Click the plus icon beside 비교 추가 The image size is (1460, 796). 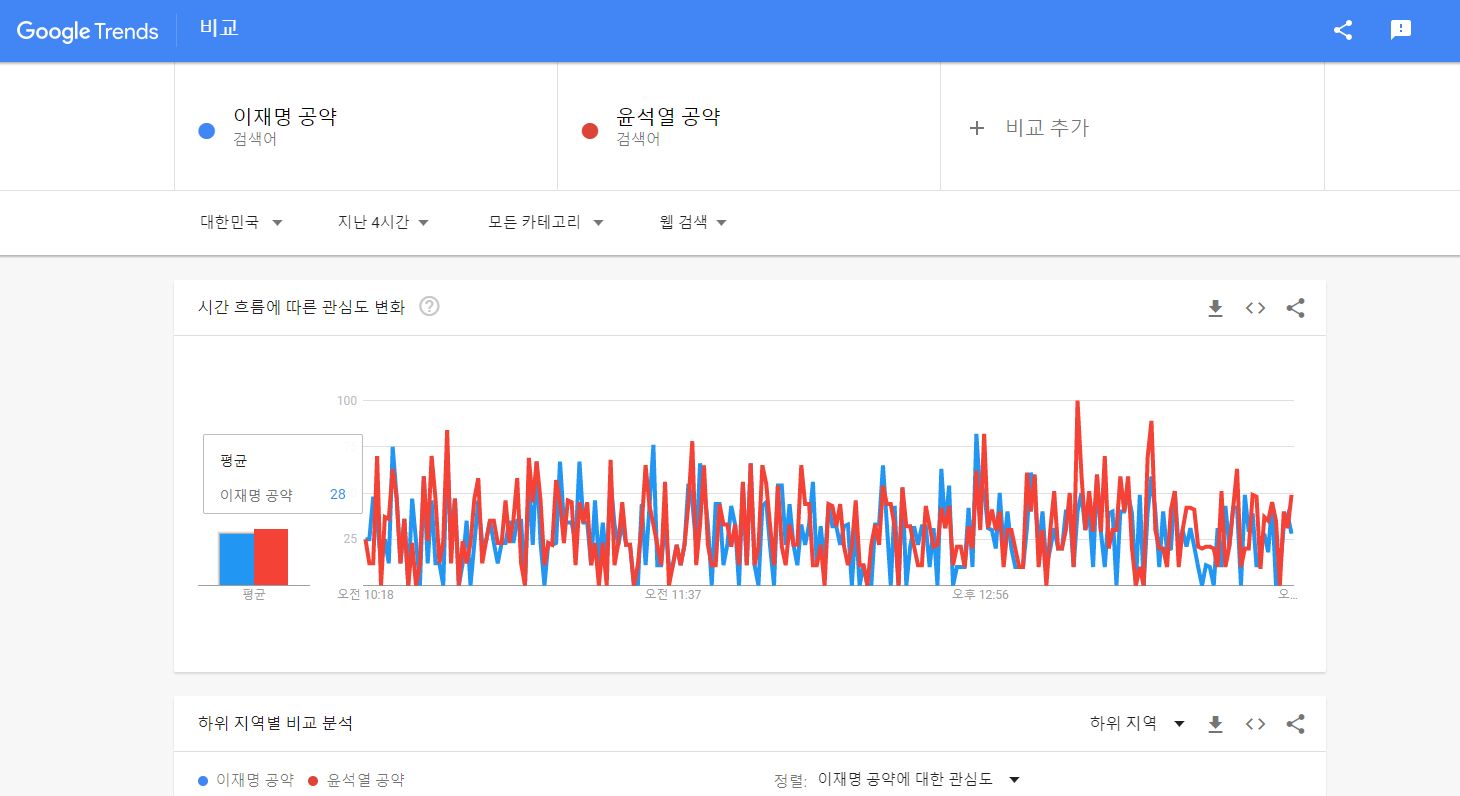click(977, 128)
